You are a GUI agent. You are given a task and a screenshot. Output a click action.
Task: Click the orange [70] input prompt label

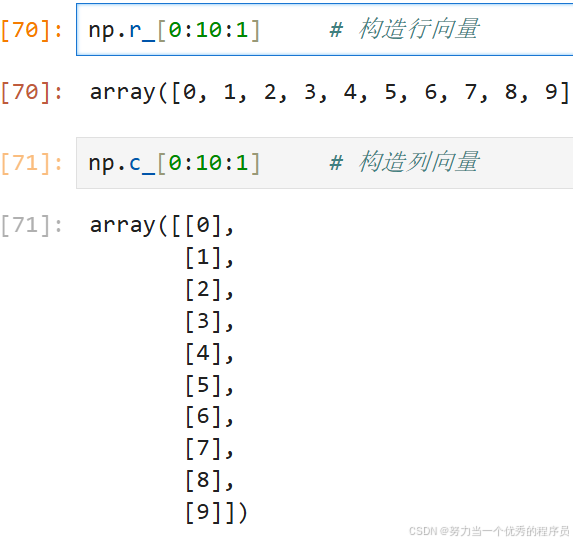31,30
